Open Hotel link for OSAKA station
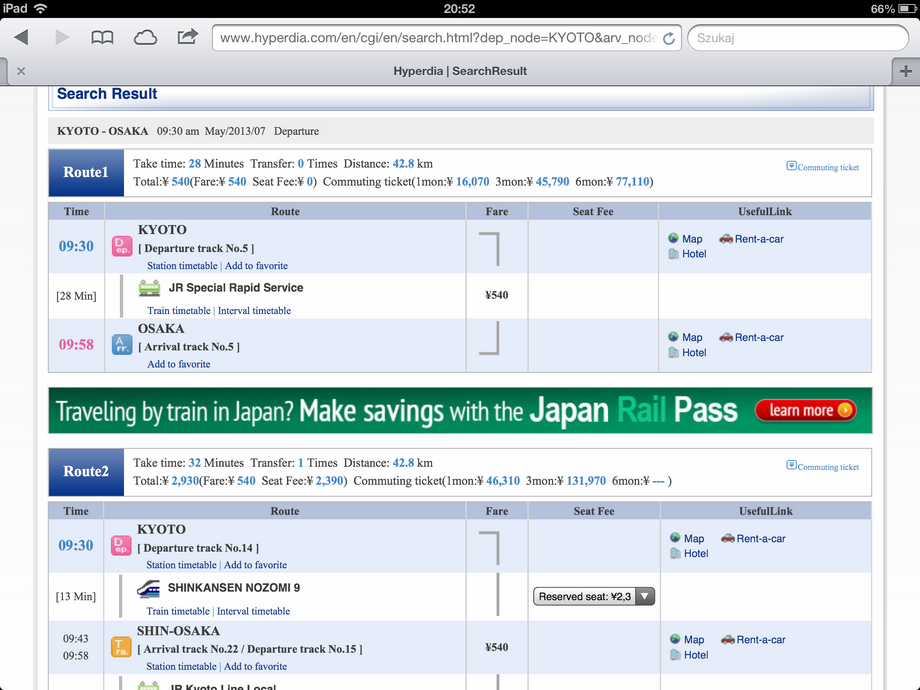Viewport: 920px width, 690px height. (688, 353)
